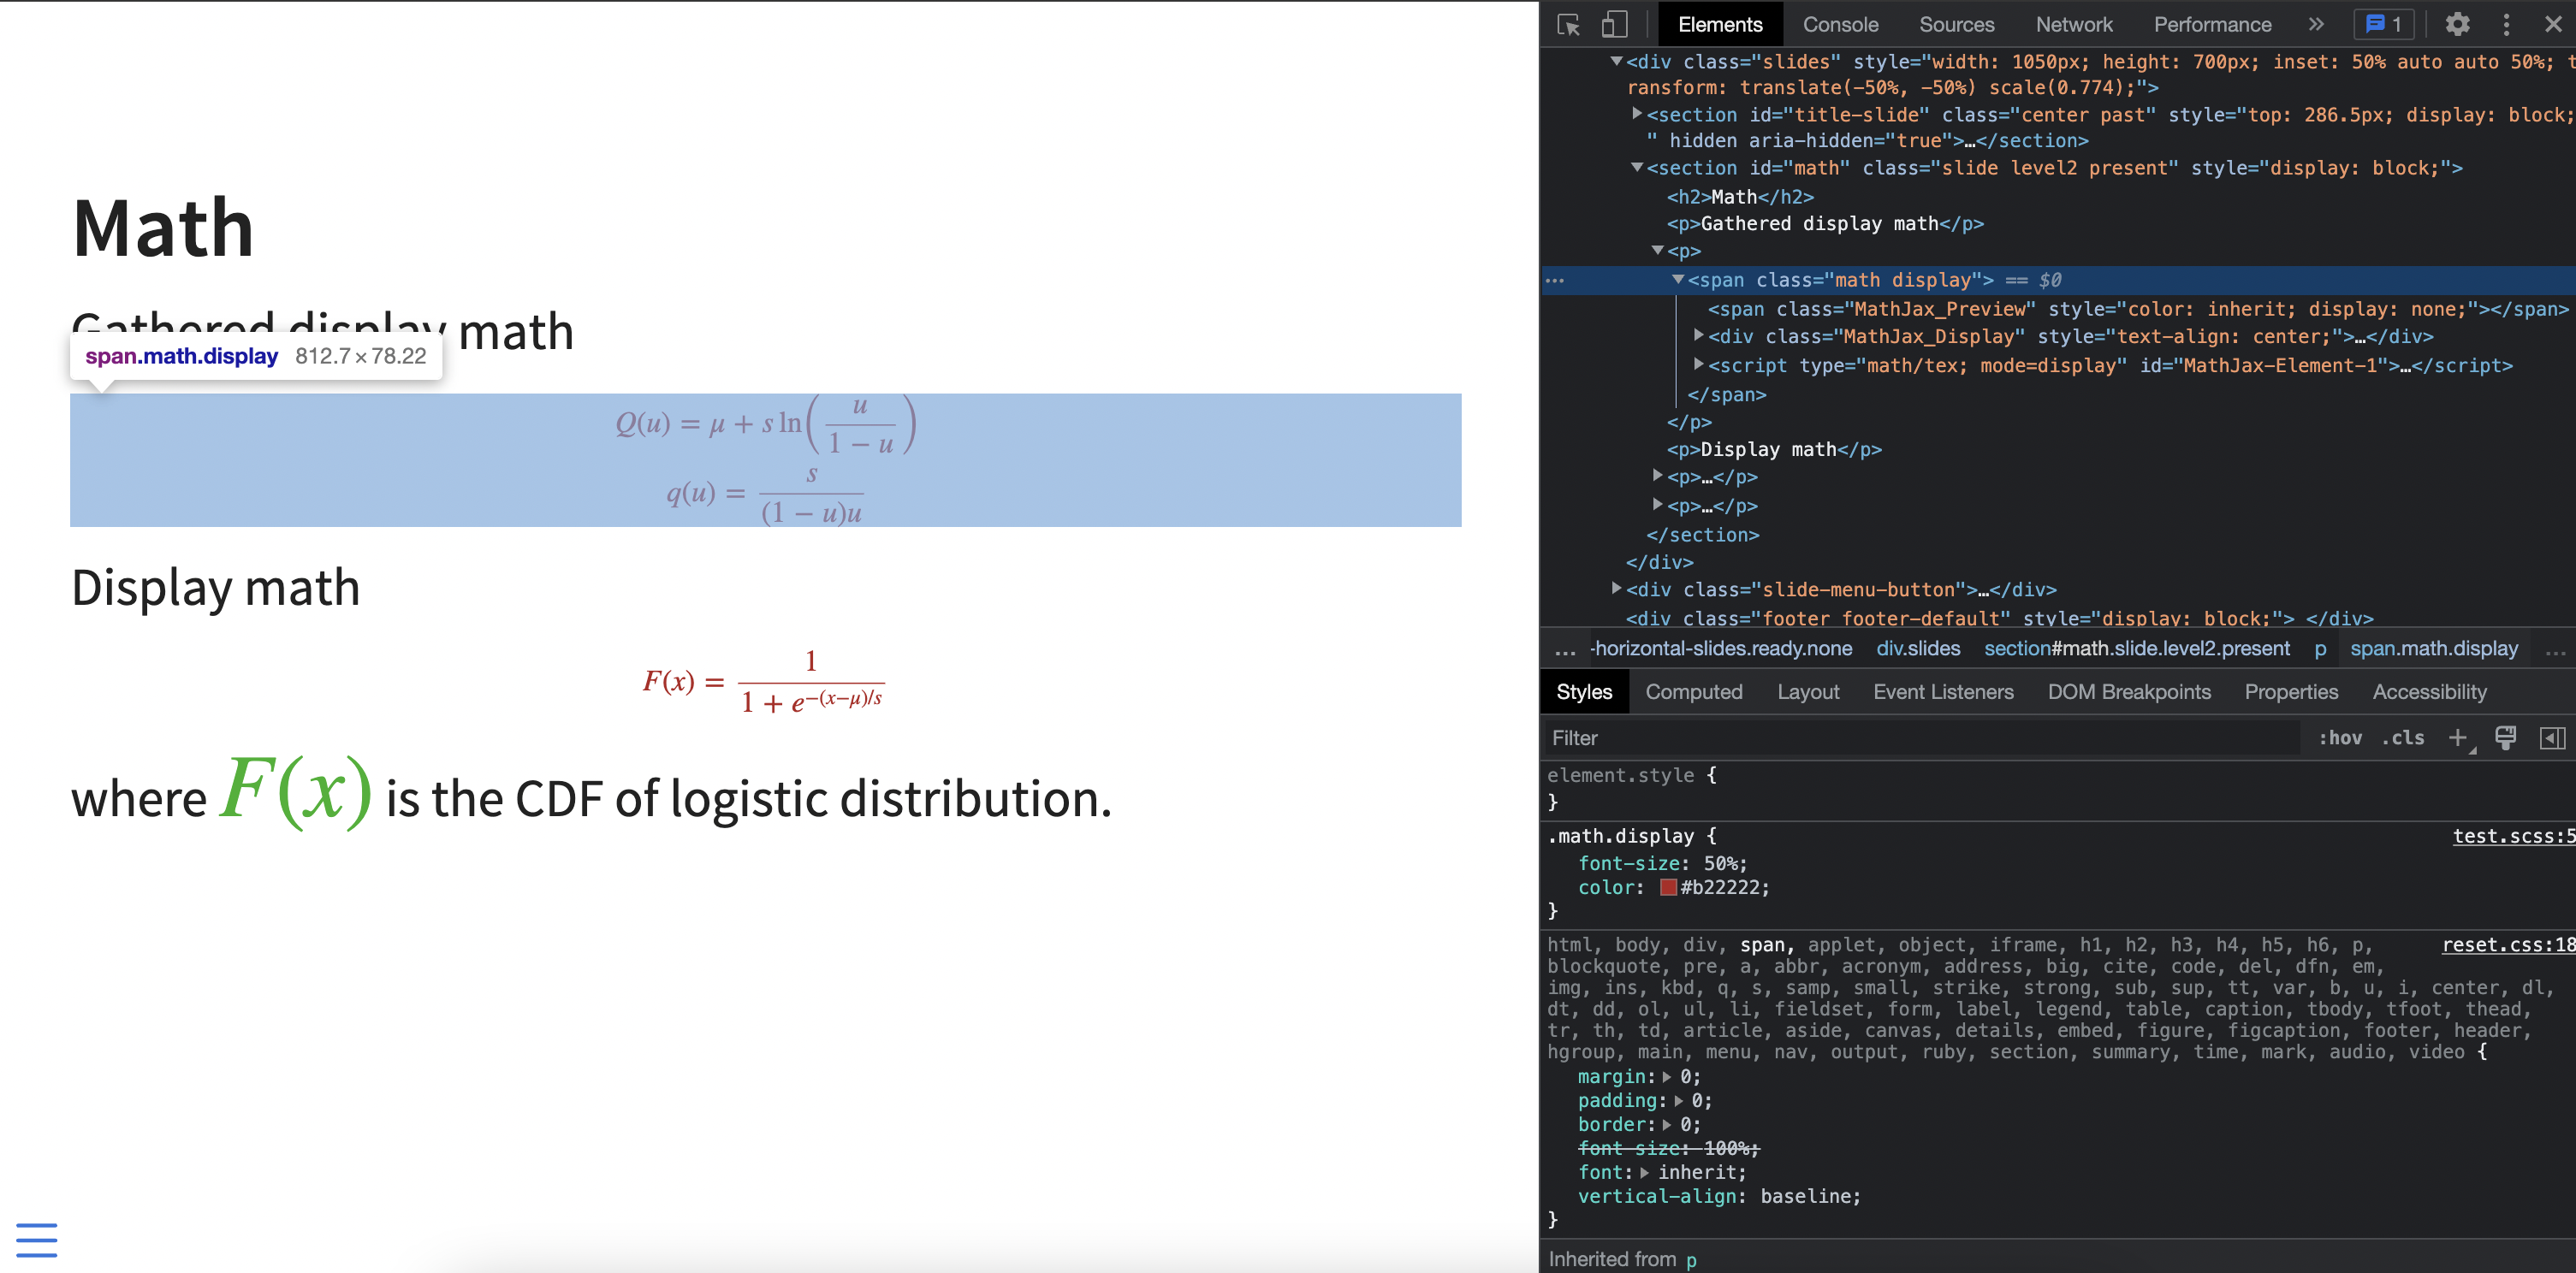Select the 'Display math' p DOM node

(x=1774, y=449)
